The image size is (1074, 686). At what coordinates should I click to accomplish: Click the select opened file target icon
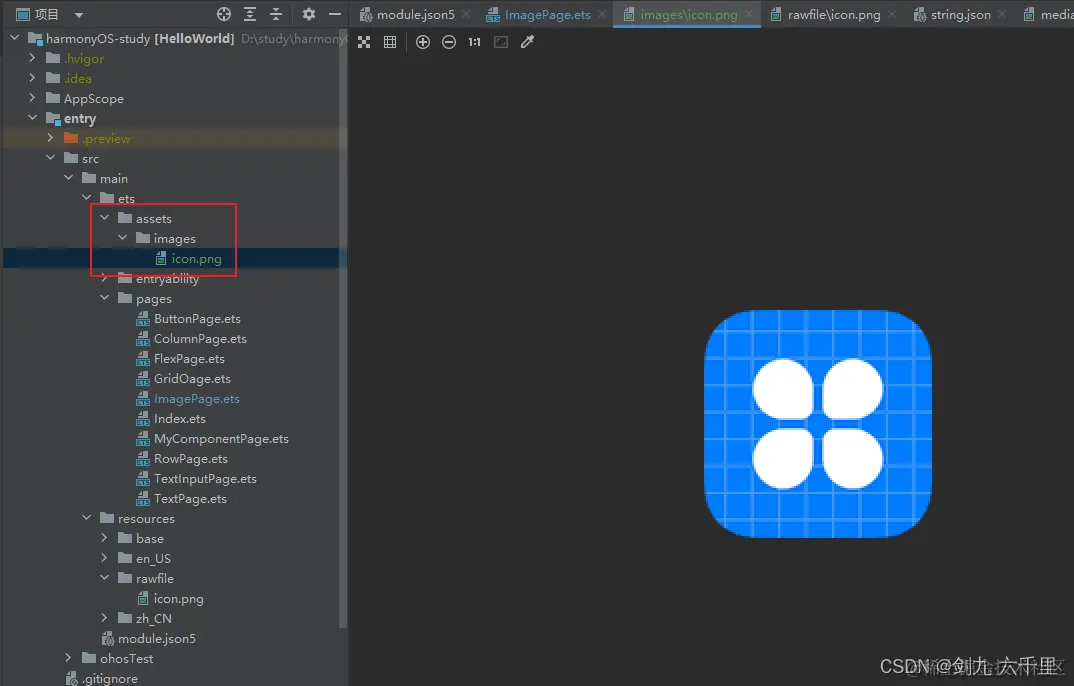click(224, 14)
